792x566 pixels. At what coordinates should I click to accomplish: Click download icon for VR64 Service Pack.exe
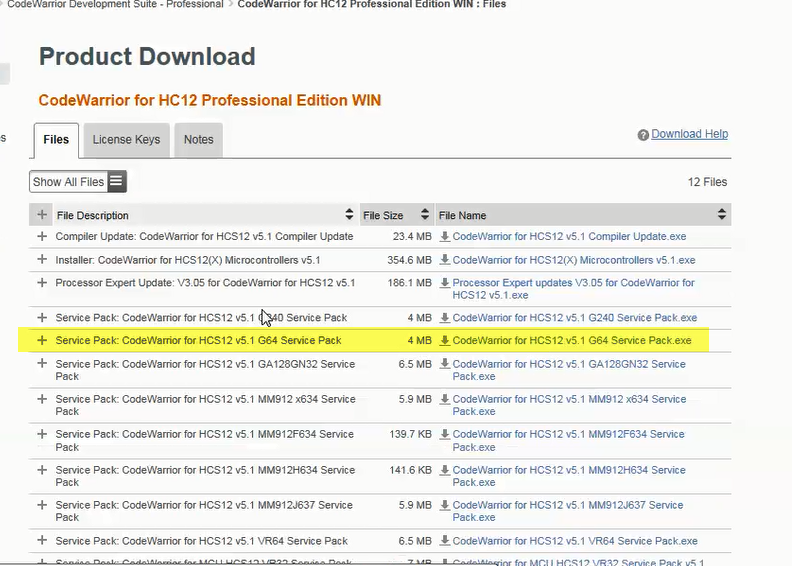pos(444,541)
